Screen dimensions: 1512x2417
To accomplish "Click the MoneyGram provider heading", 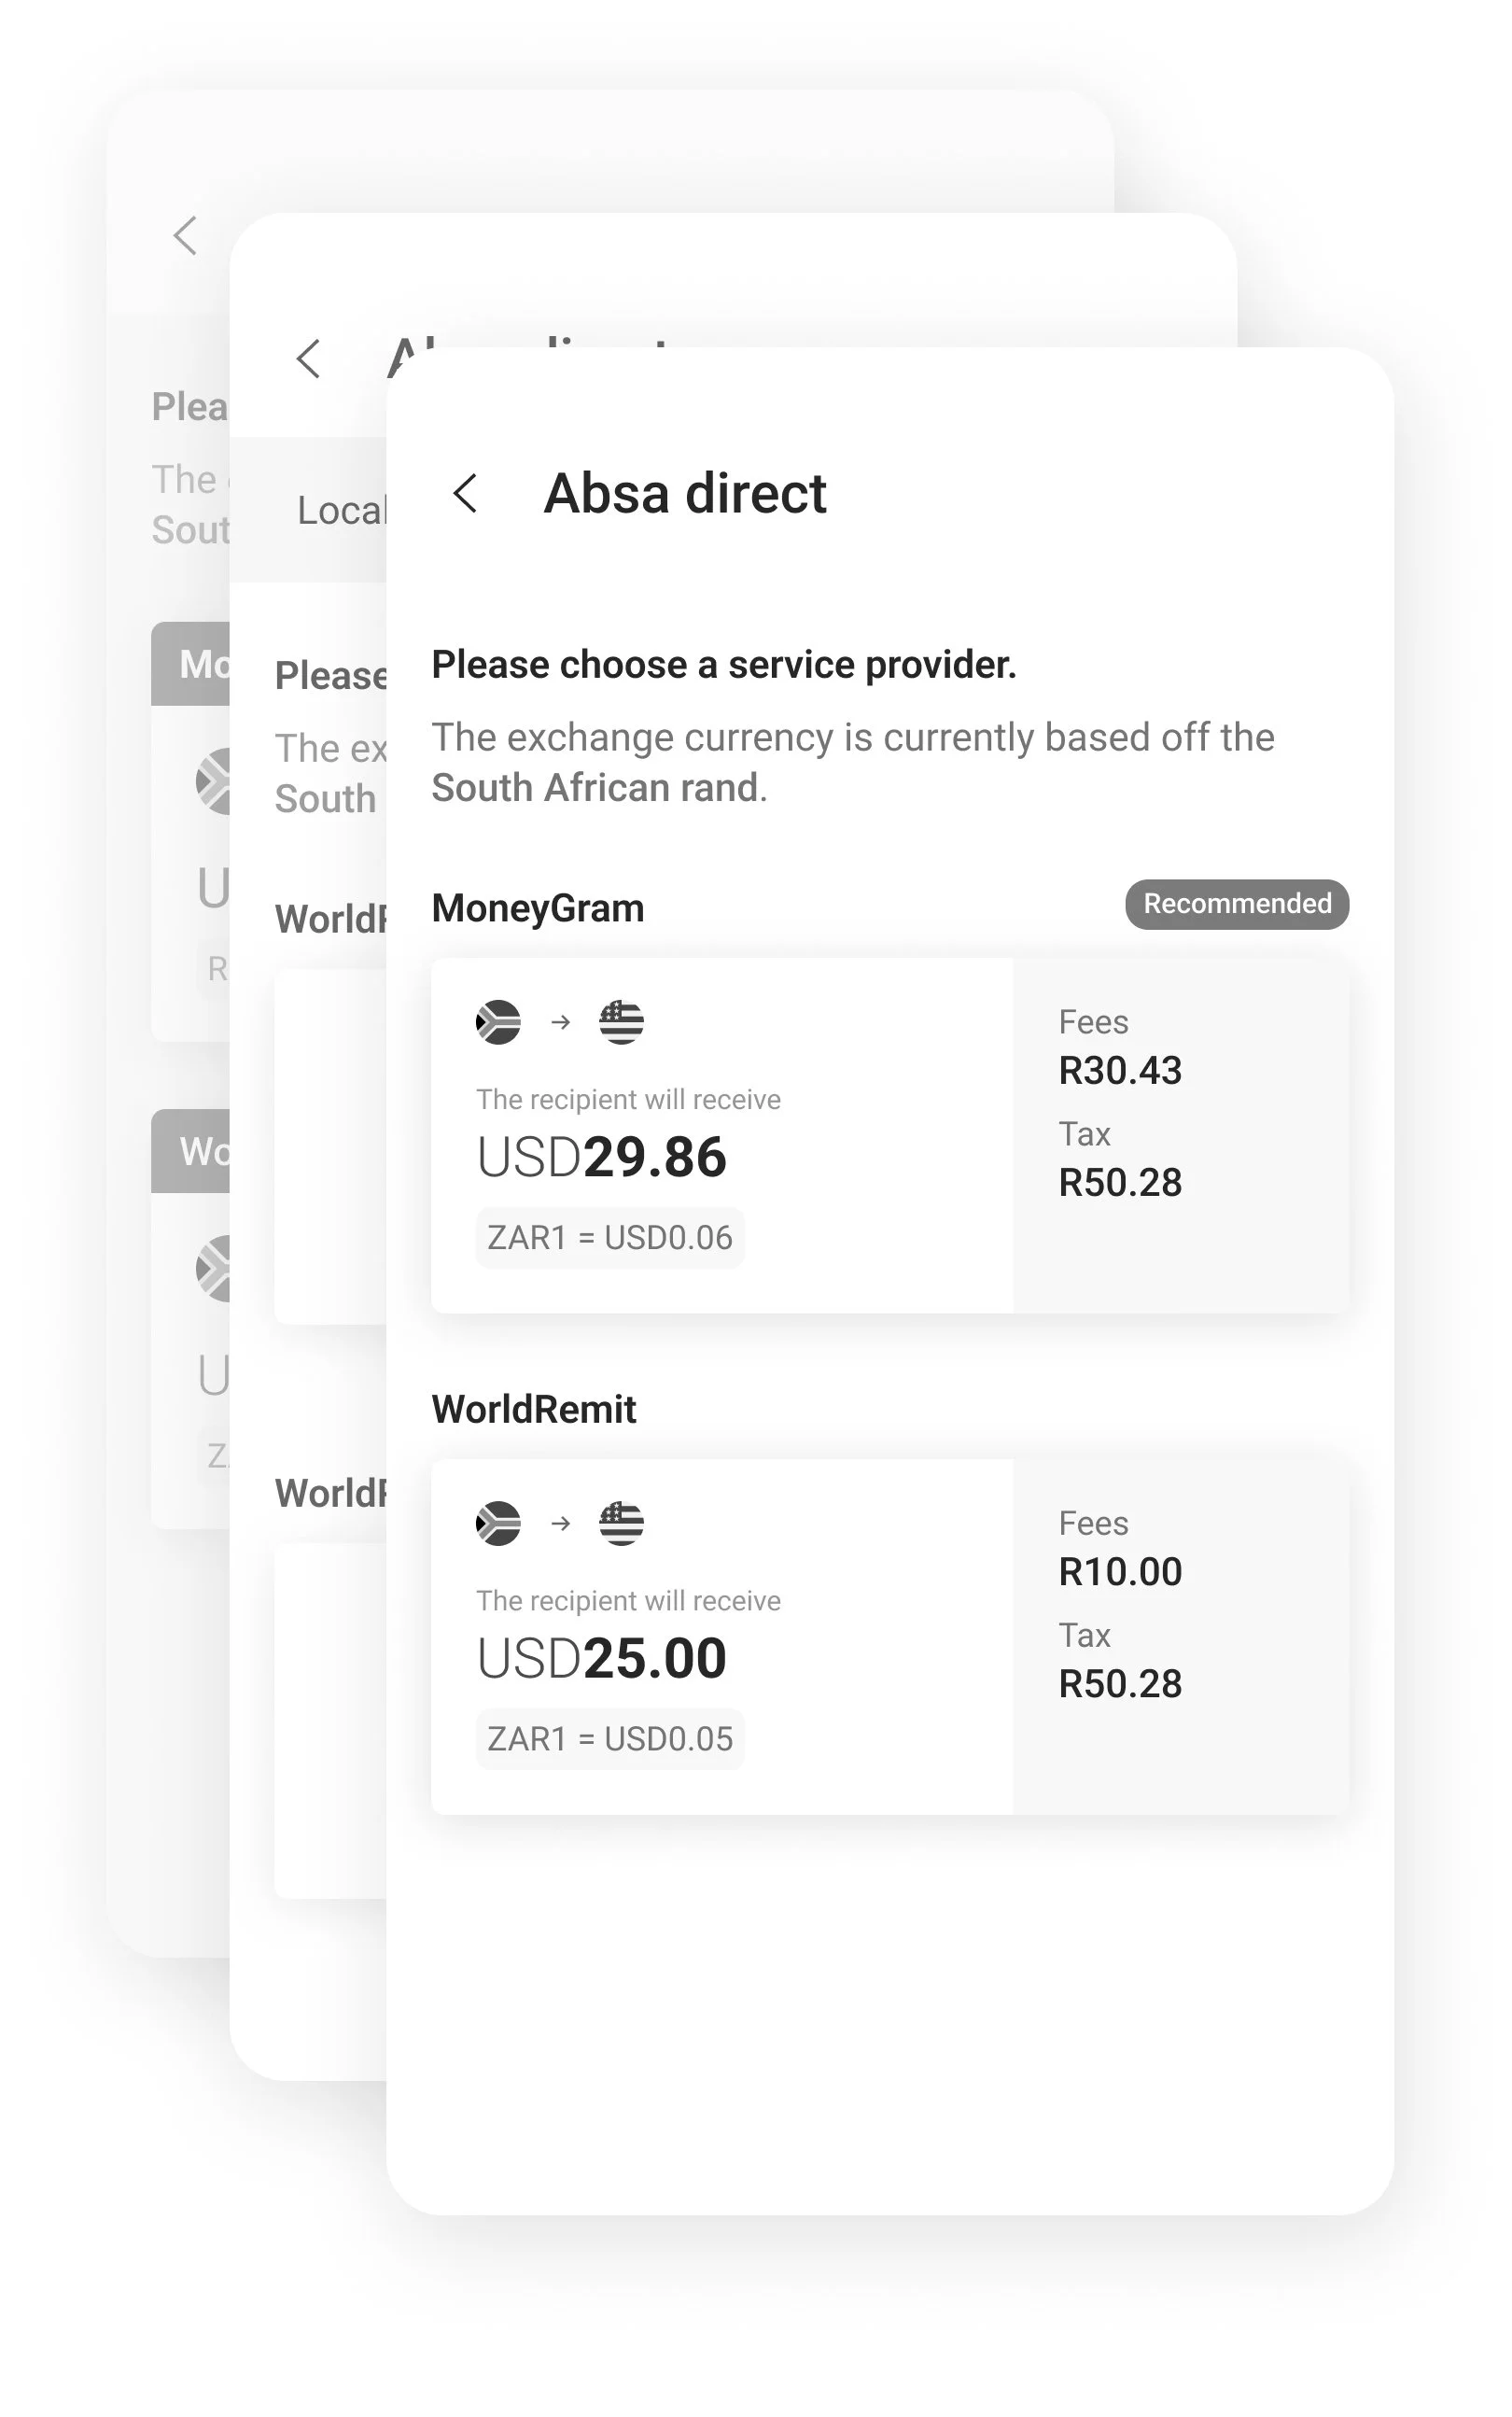I will 538,909.
